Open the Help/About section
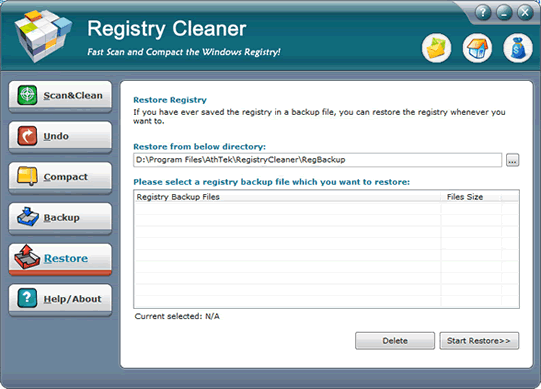The height and width of the screenshot is (389, 541). (x=60, y=299)
